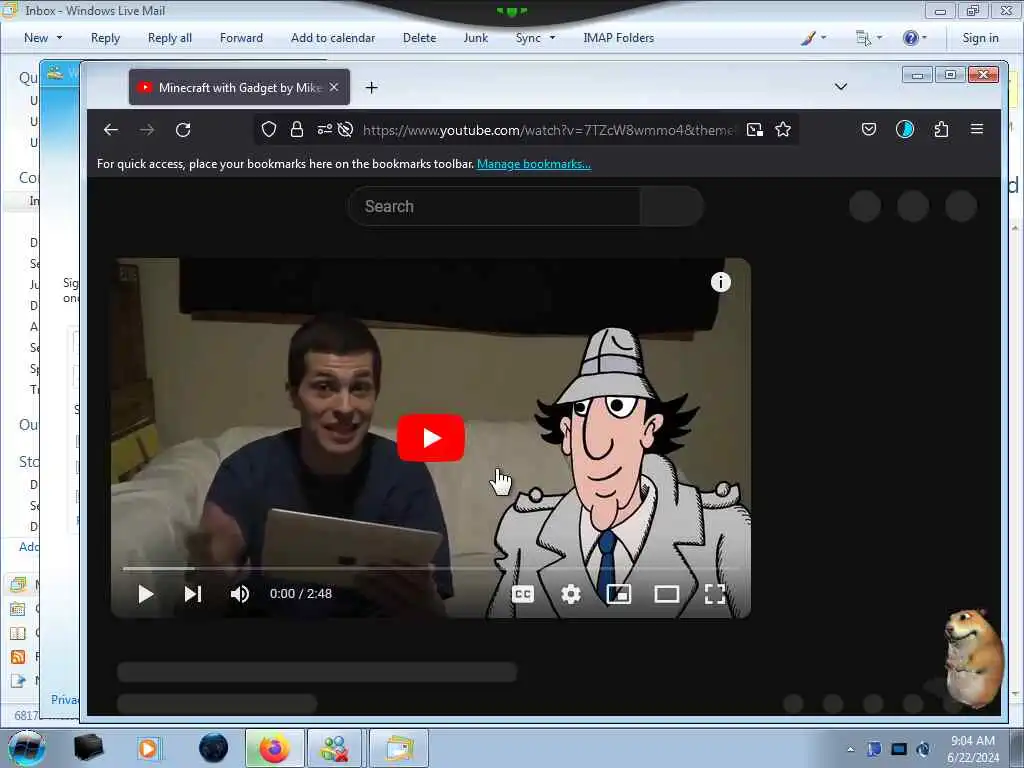1024x768 pixels.
Task: Open the media player taskbar icon
Action: 148,748
